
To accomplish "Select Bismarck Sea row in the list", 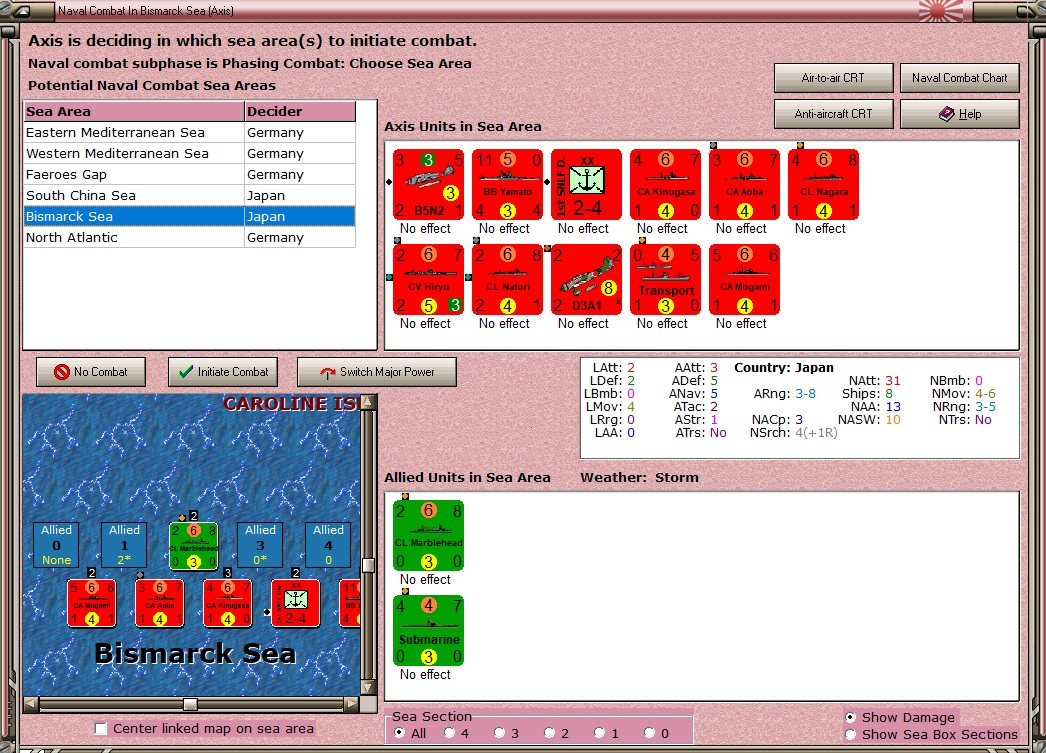I will click(189, 217).
